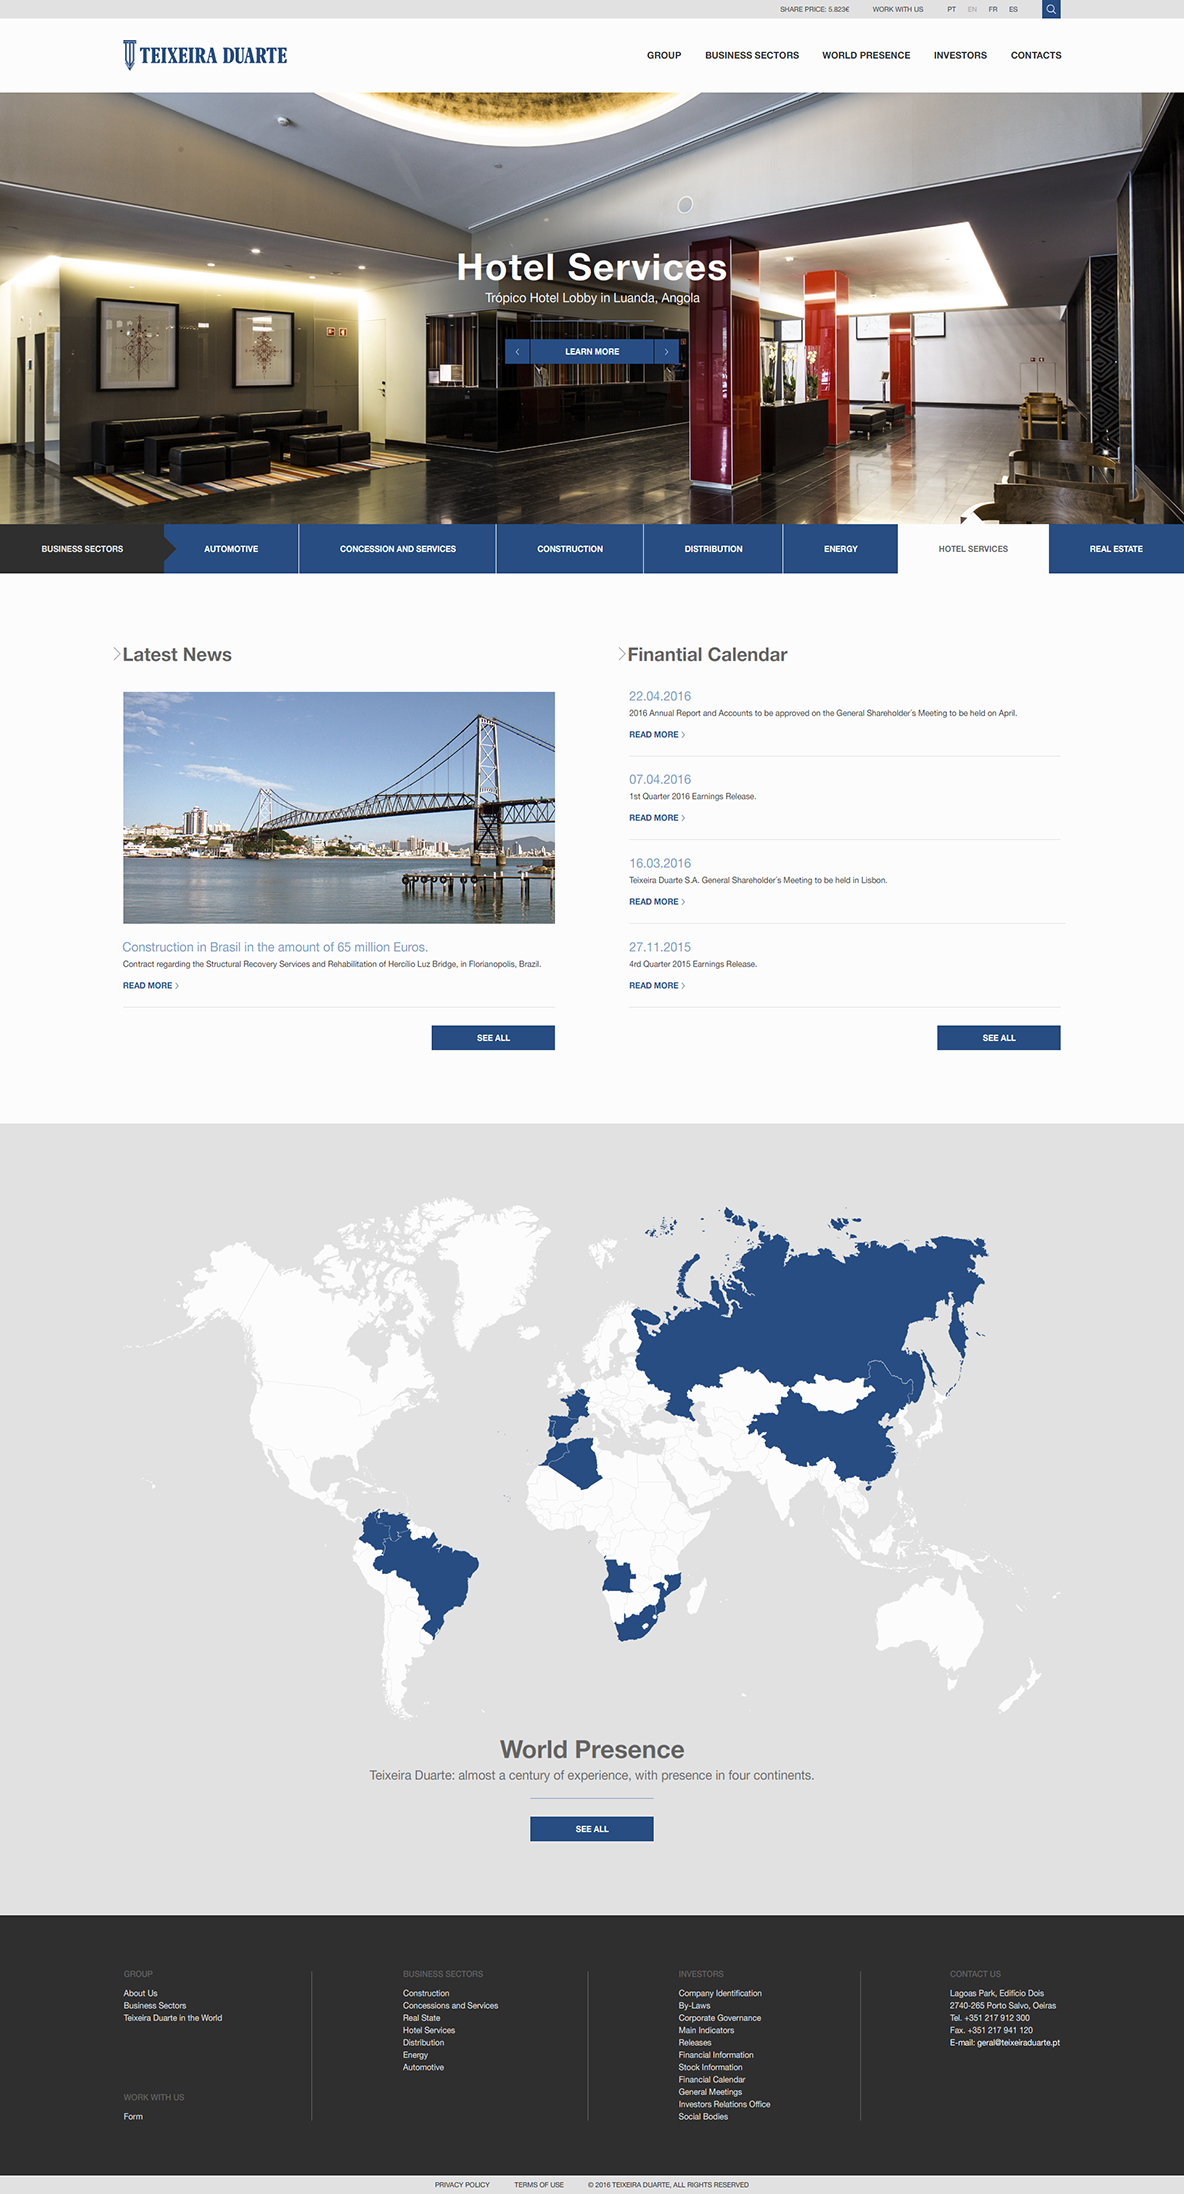This screenshot has height=2194, width=1184.
Task: Click the Teixeira Duarte logo
Action: tap(205, 55)
